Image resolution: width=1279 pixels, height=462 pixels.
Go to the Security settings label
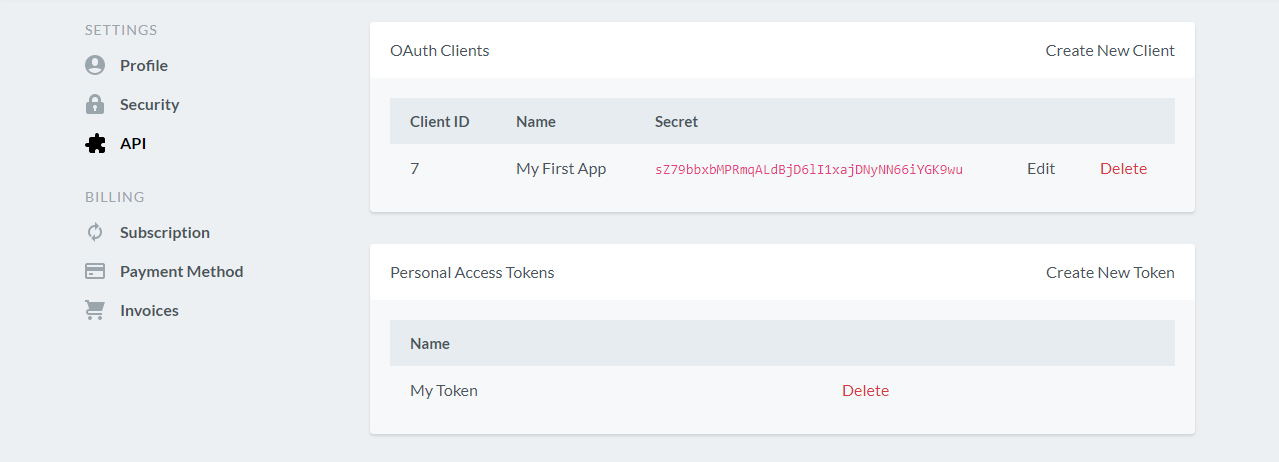click(149, 105)
